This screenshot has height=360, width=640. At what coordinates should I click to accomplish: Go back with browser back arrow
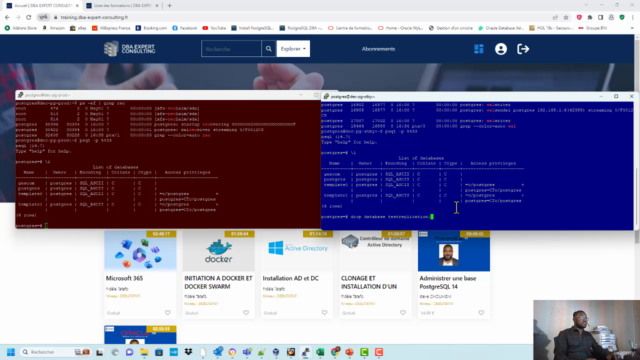(x=7, y=18)
